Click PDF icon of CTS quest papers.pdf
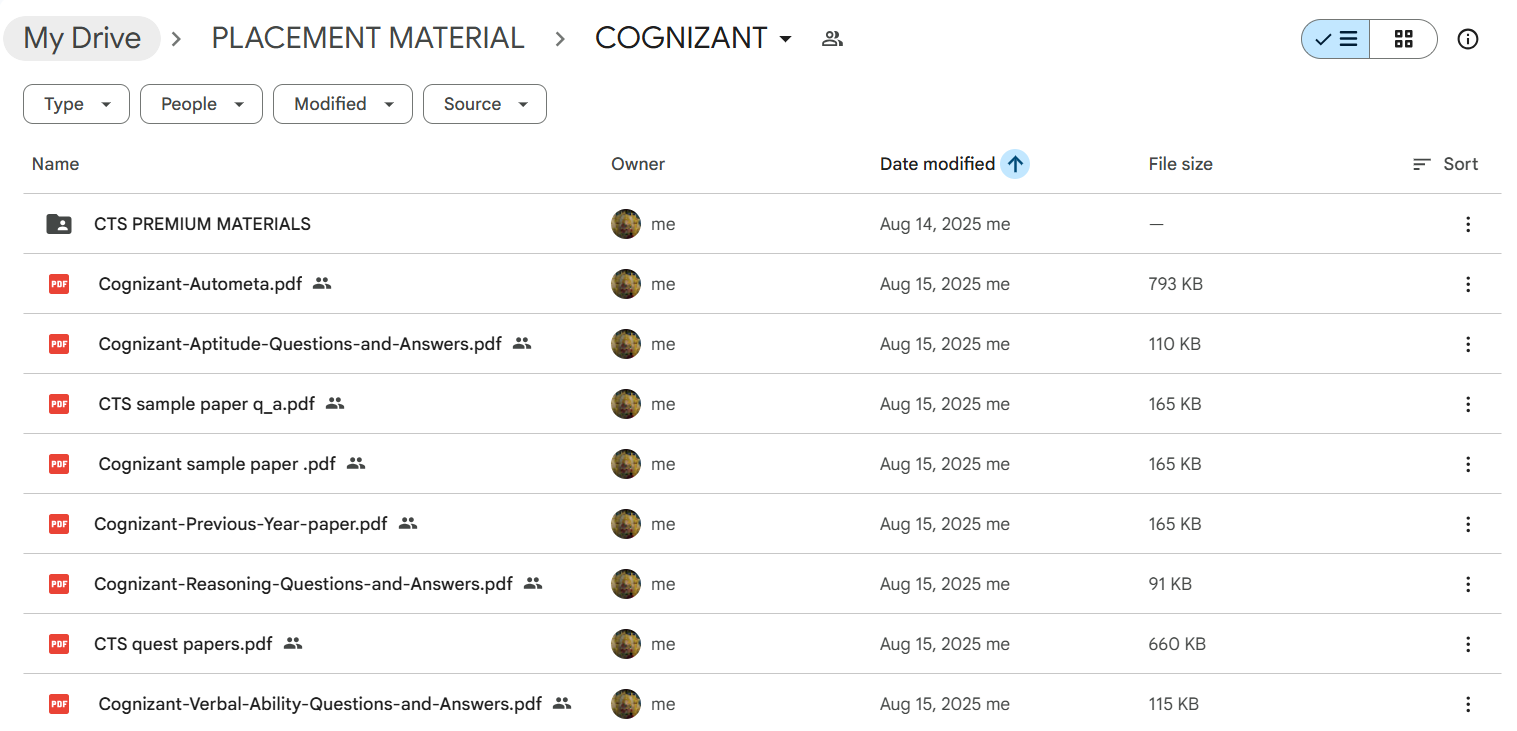This screenshot has width=1517, height=731. click(59, 644)
